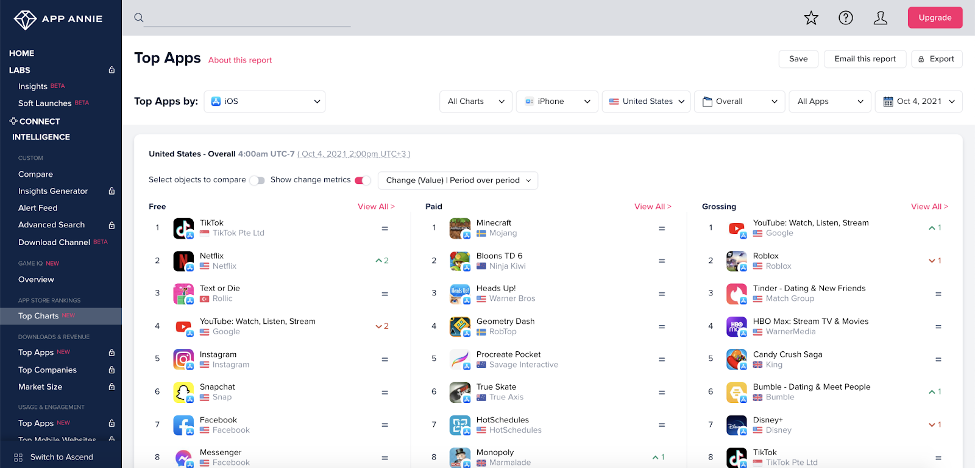
Task: Open the United States country dropdown
Action: (x=646, y=102)
